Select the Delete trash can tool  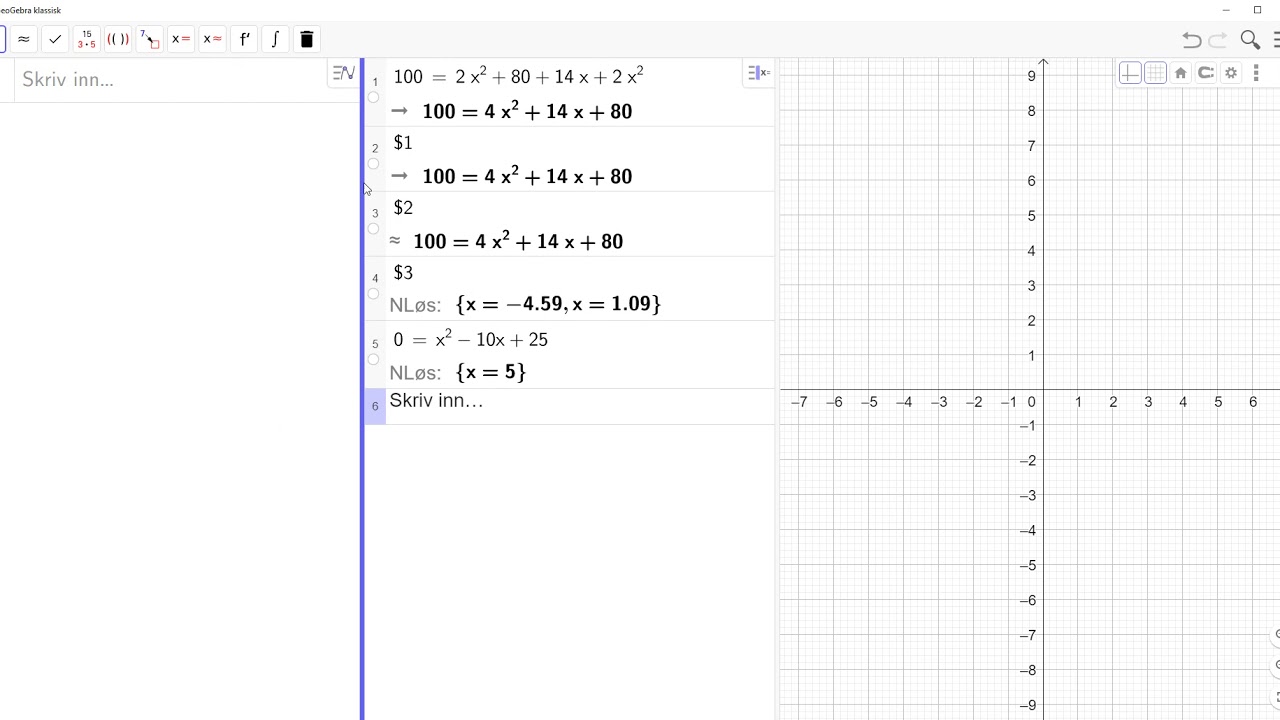(307, 39)
